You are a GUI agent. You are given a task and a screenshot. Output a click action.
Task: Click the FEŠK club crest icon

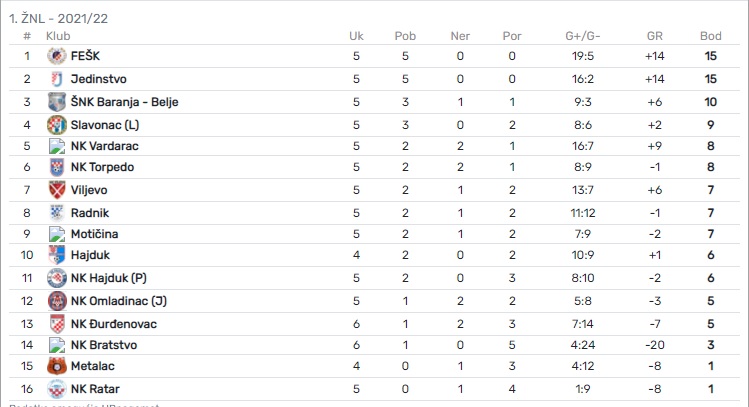(56, 56)
